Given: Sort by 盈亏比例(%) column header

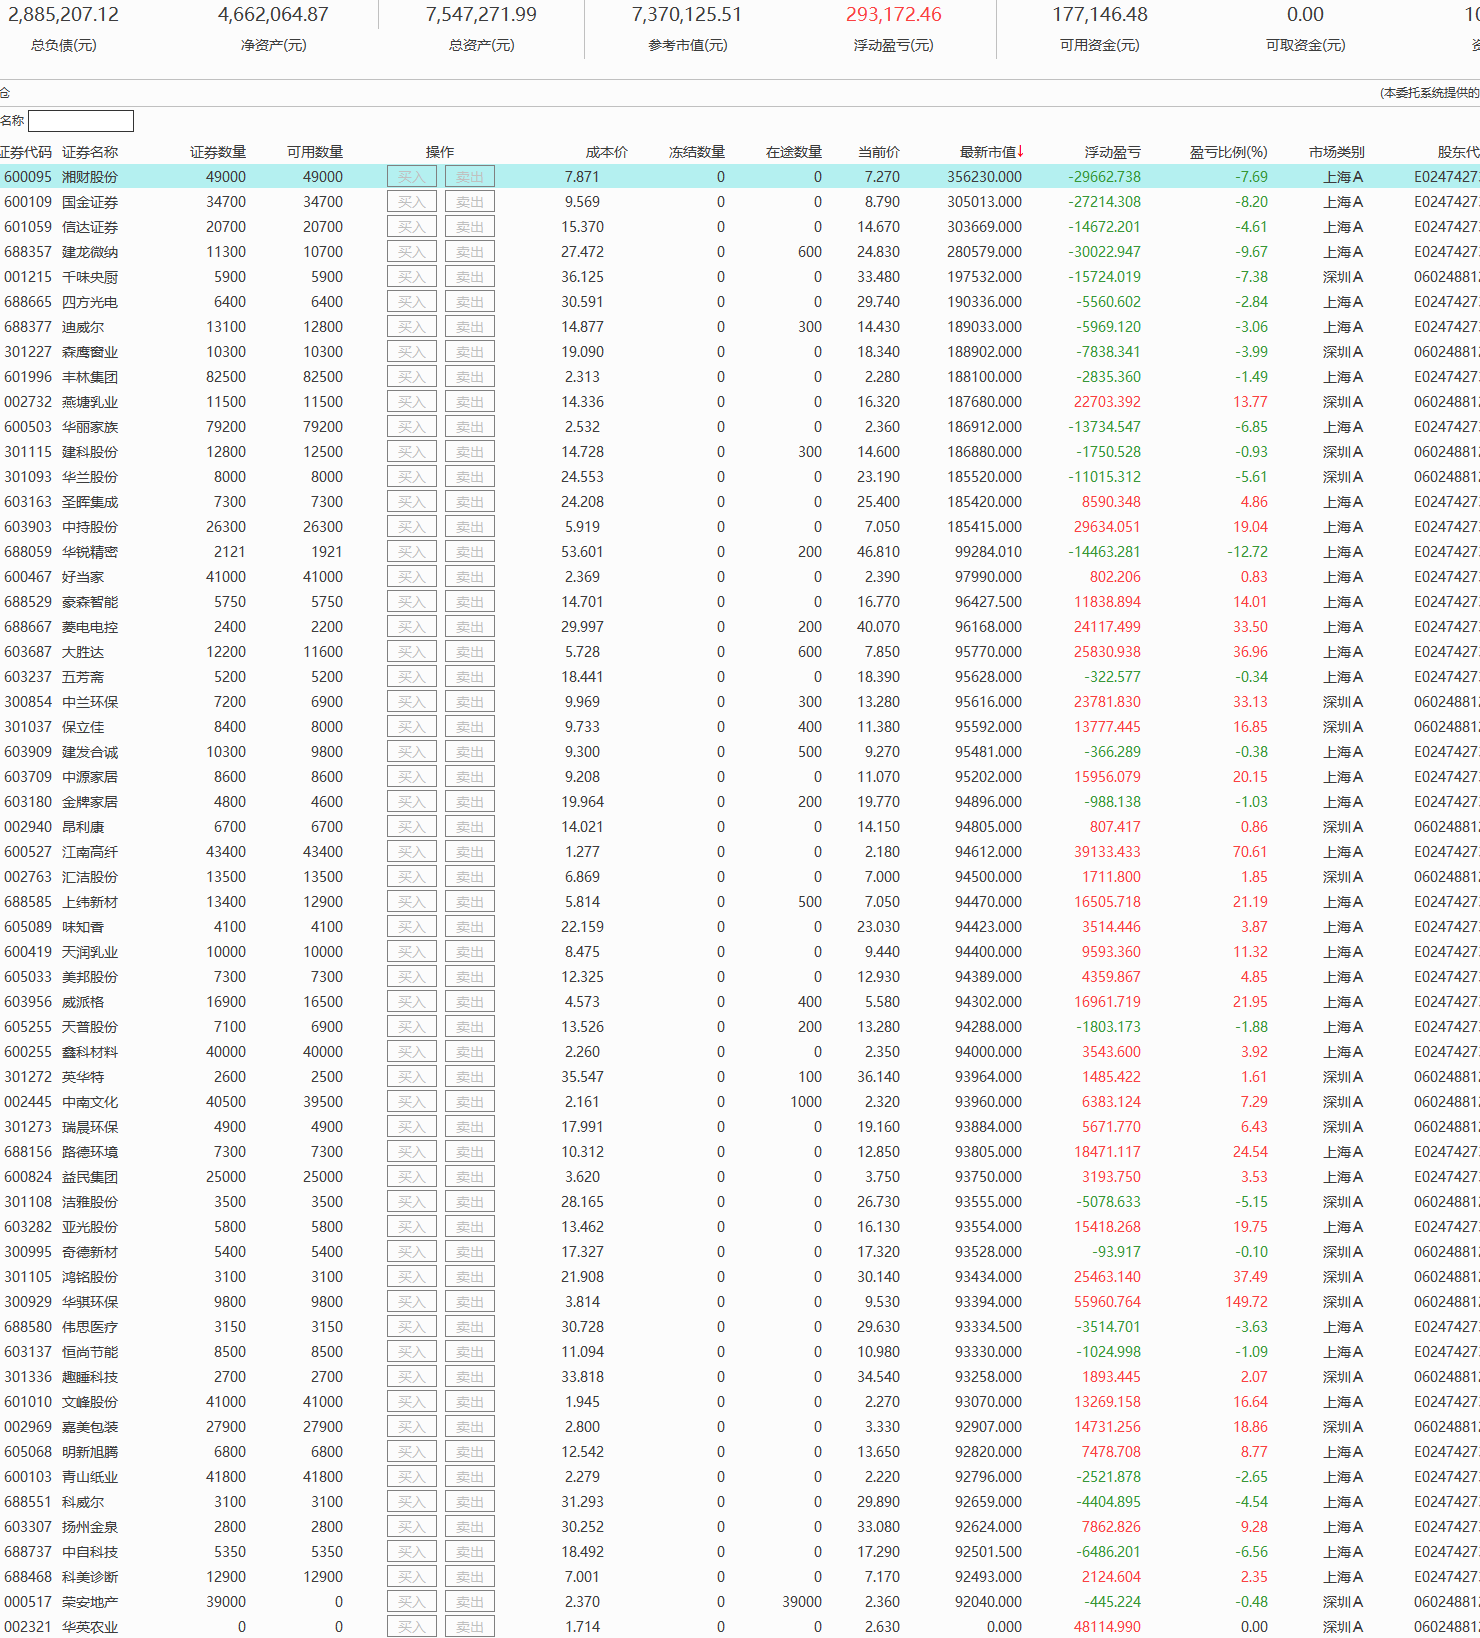Looking at the screenshot, I should tap(1227, 152).
